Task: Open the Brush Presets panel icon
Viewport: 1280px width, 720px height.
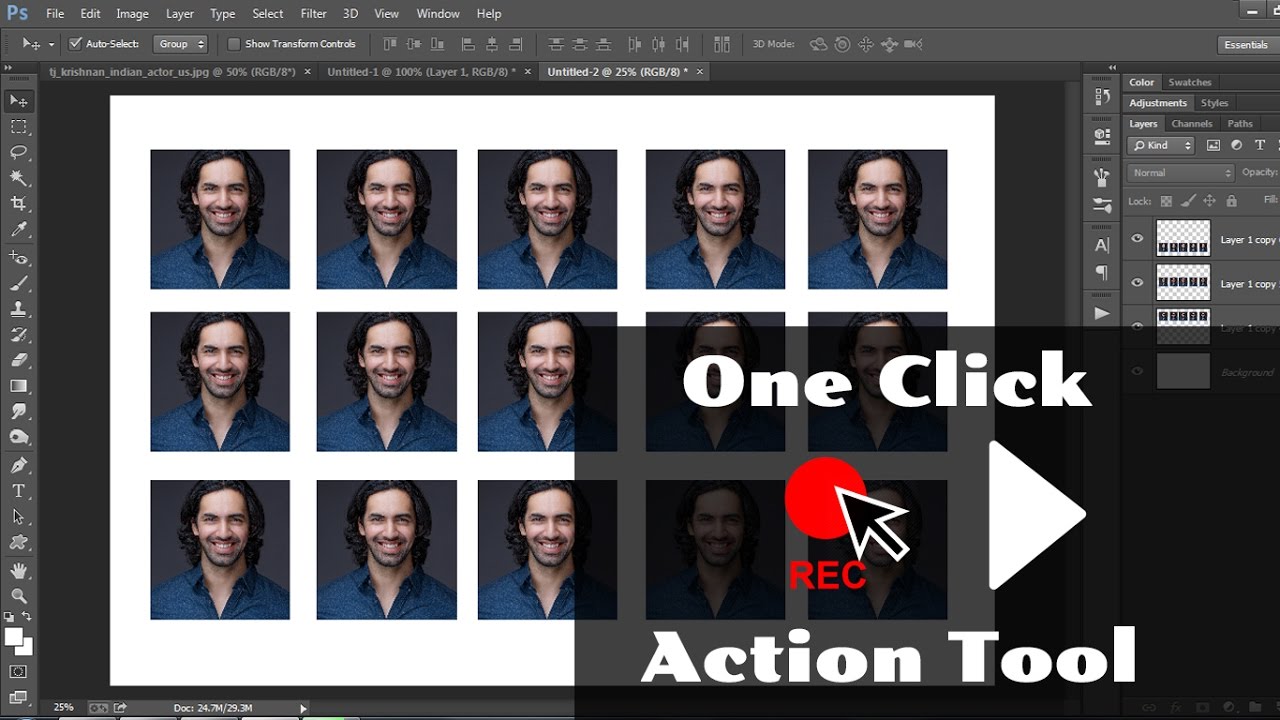Action: click(1102, 206)
